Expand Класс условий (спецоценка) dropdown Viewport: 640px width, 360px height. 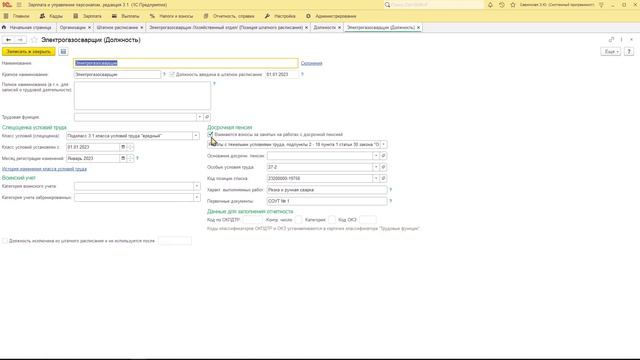coord(196,136)
